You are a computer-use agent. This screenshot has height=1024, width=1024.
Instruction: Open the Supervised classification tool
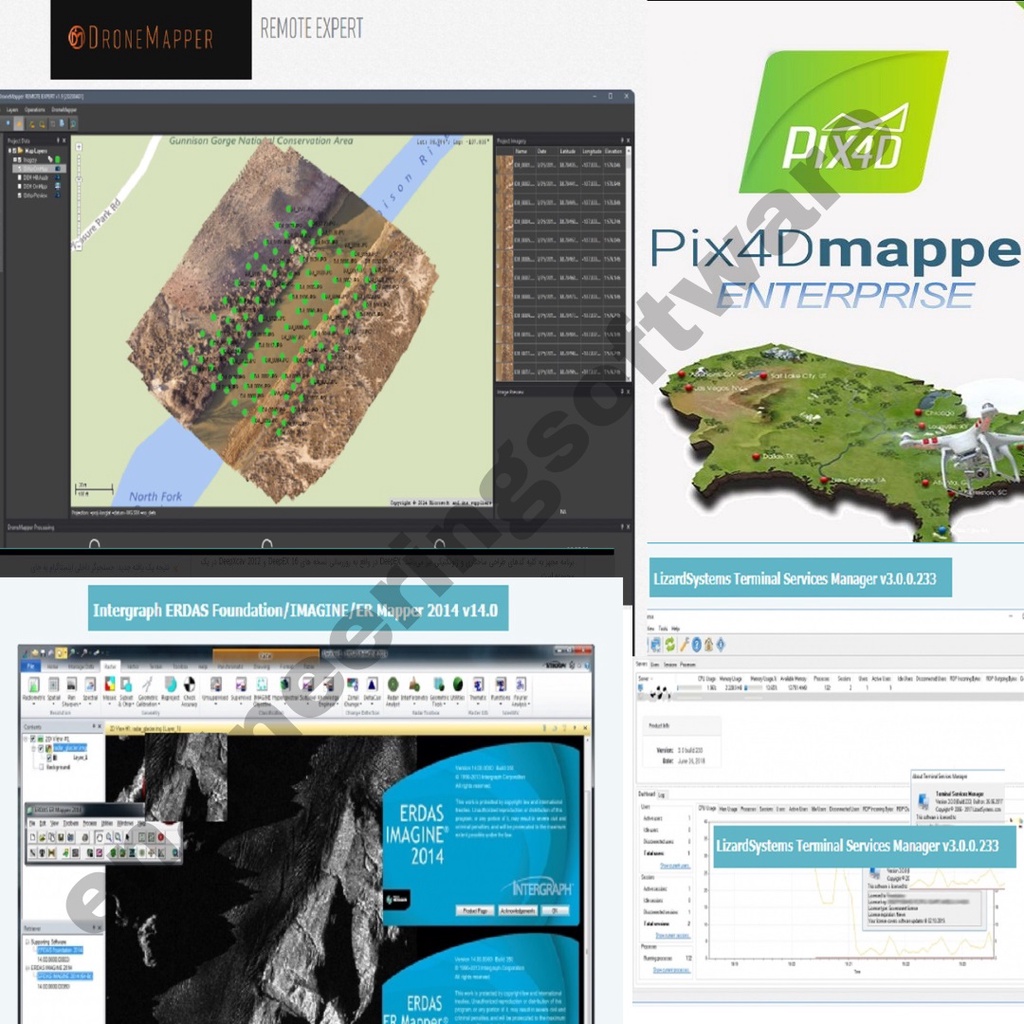click(241, 689)
